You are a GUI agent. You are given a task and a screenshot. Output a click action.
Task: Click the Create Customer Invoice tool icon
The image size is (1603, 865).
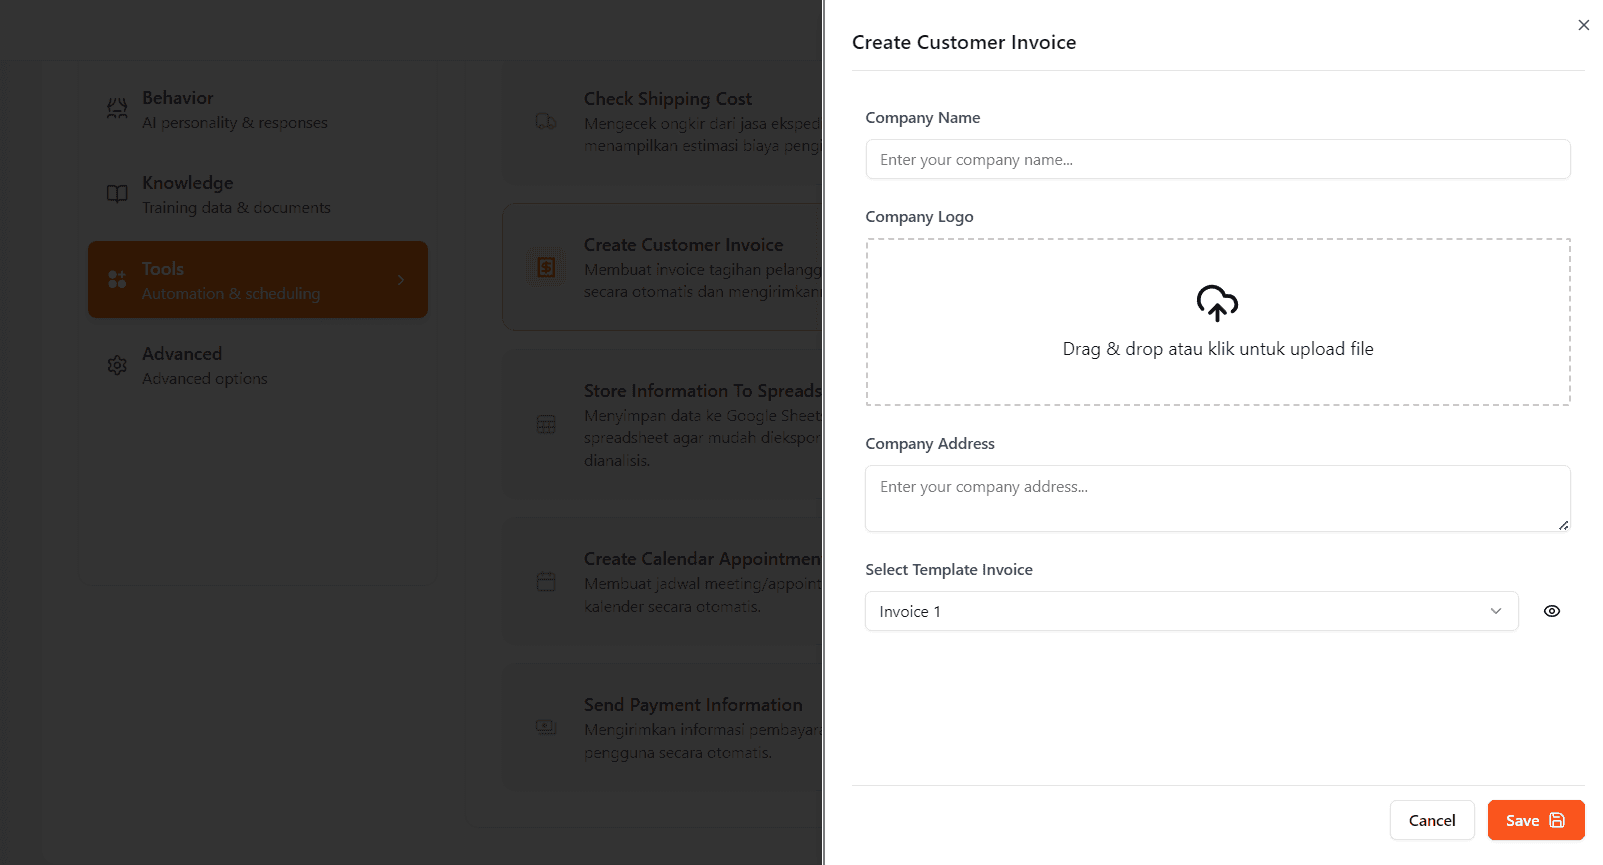[546, 267]
